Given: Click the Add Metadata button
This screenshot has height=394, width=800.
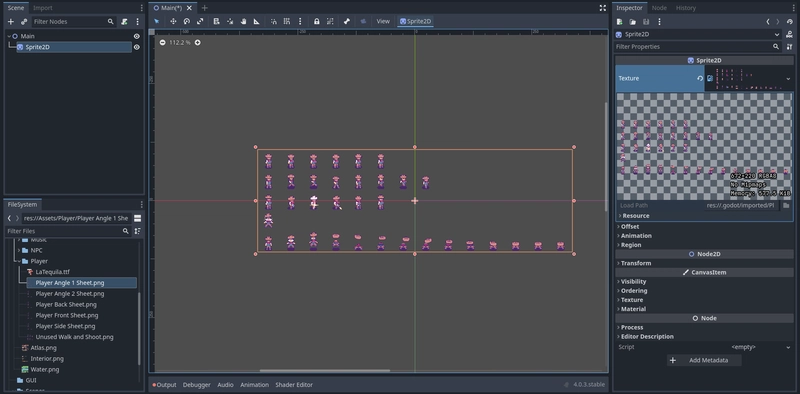Looking at the screenshot, I should pos(704,360).
